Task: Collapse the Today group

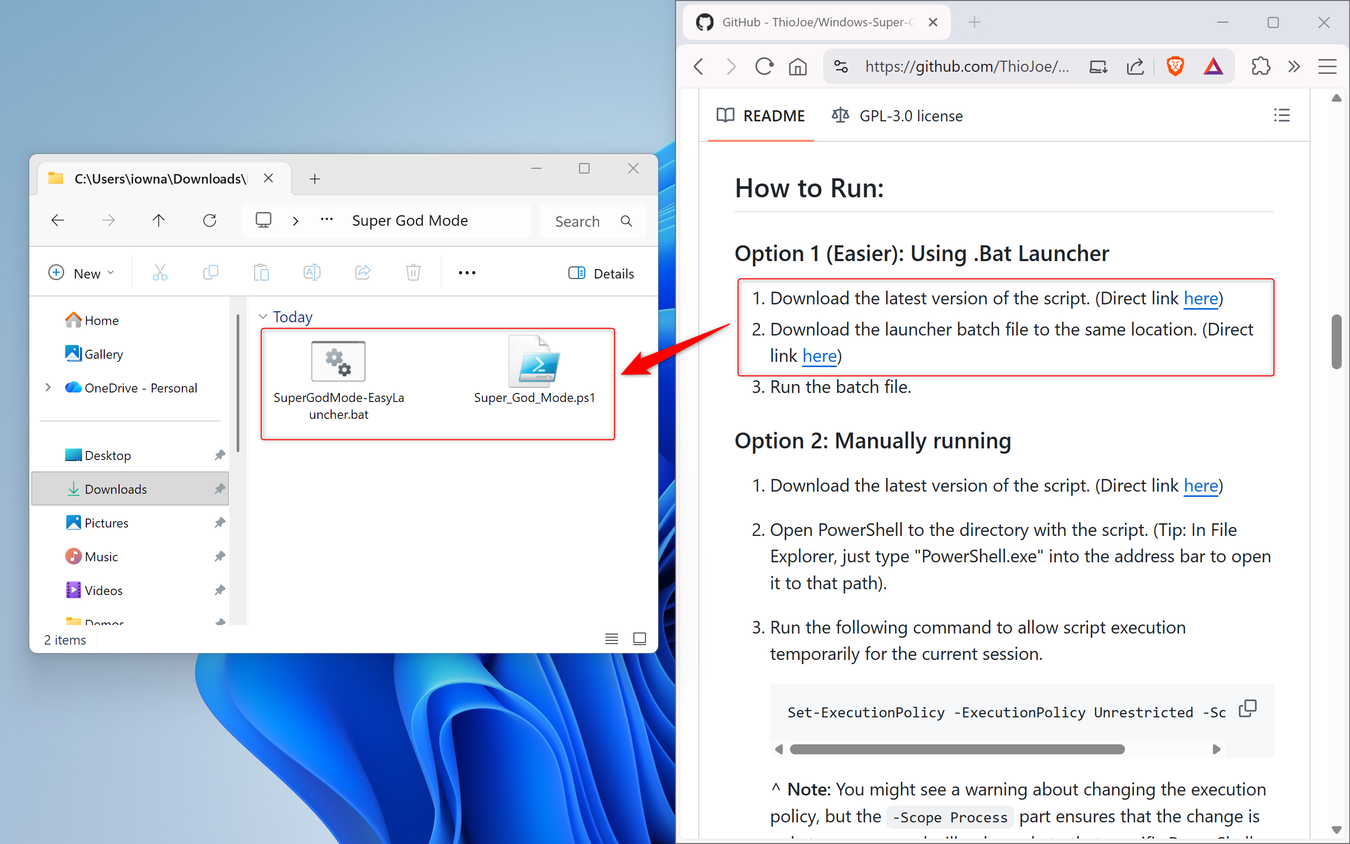Action: 263,317
